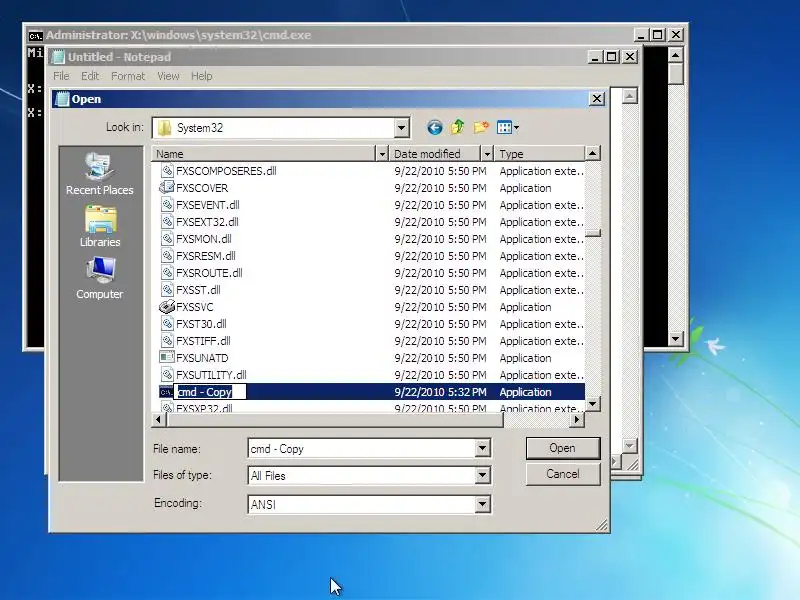Click the FXSEVENT.dll file icon
Viewport: 800px width, 600px height.
(167, 205)
